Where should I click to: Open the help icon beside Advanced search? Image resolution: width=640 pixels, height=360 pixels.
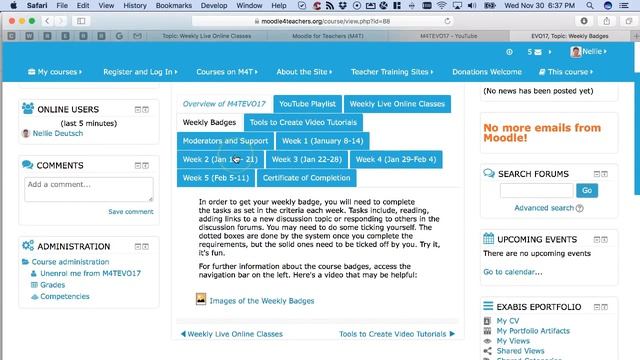(580, 208)
